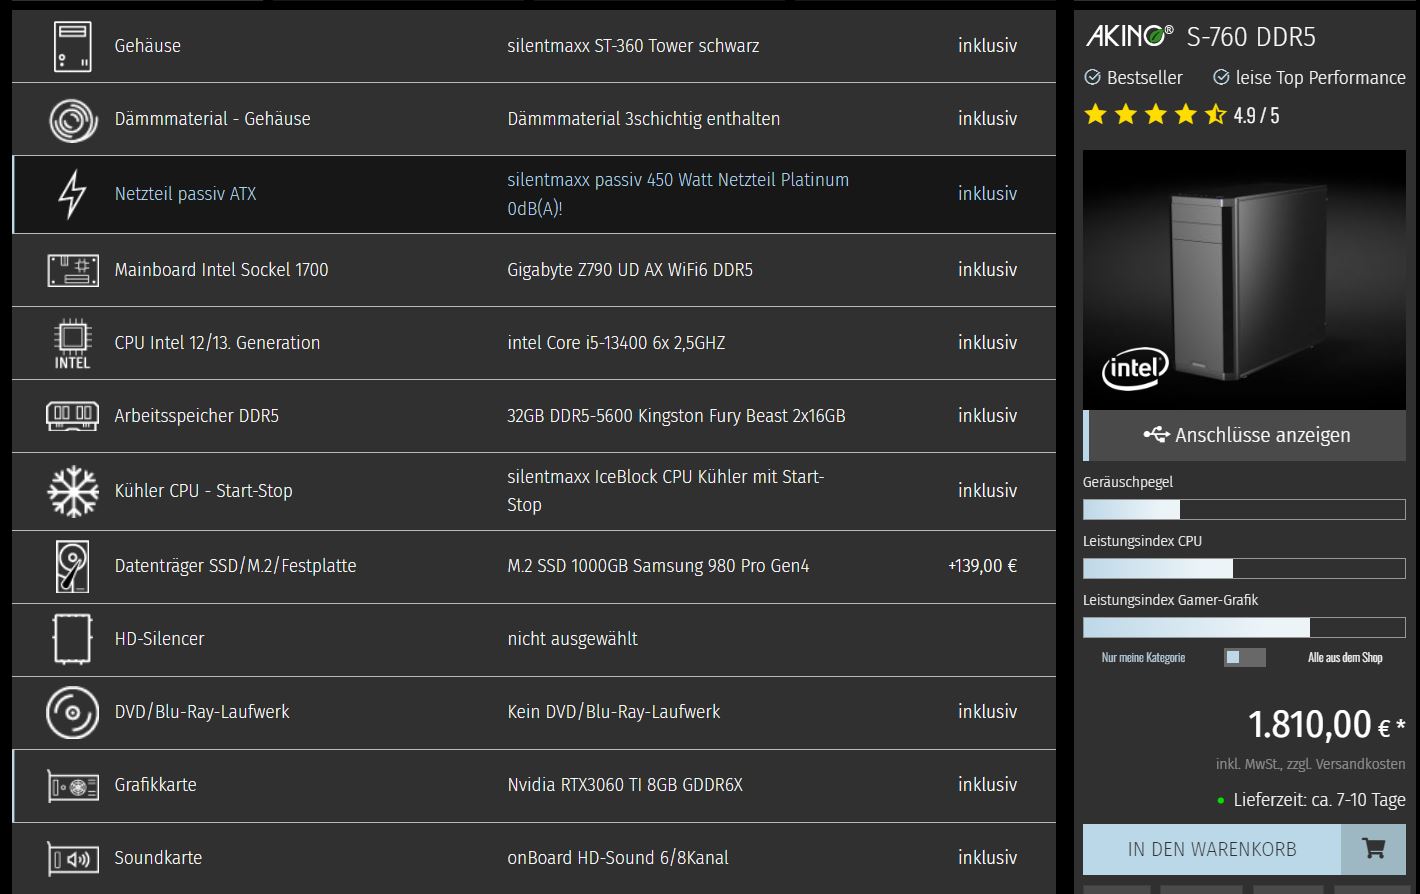Click the hard drive Datenträger icon
1420x894 pixels.
tap(72, 566)
